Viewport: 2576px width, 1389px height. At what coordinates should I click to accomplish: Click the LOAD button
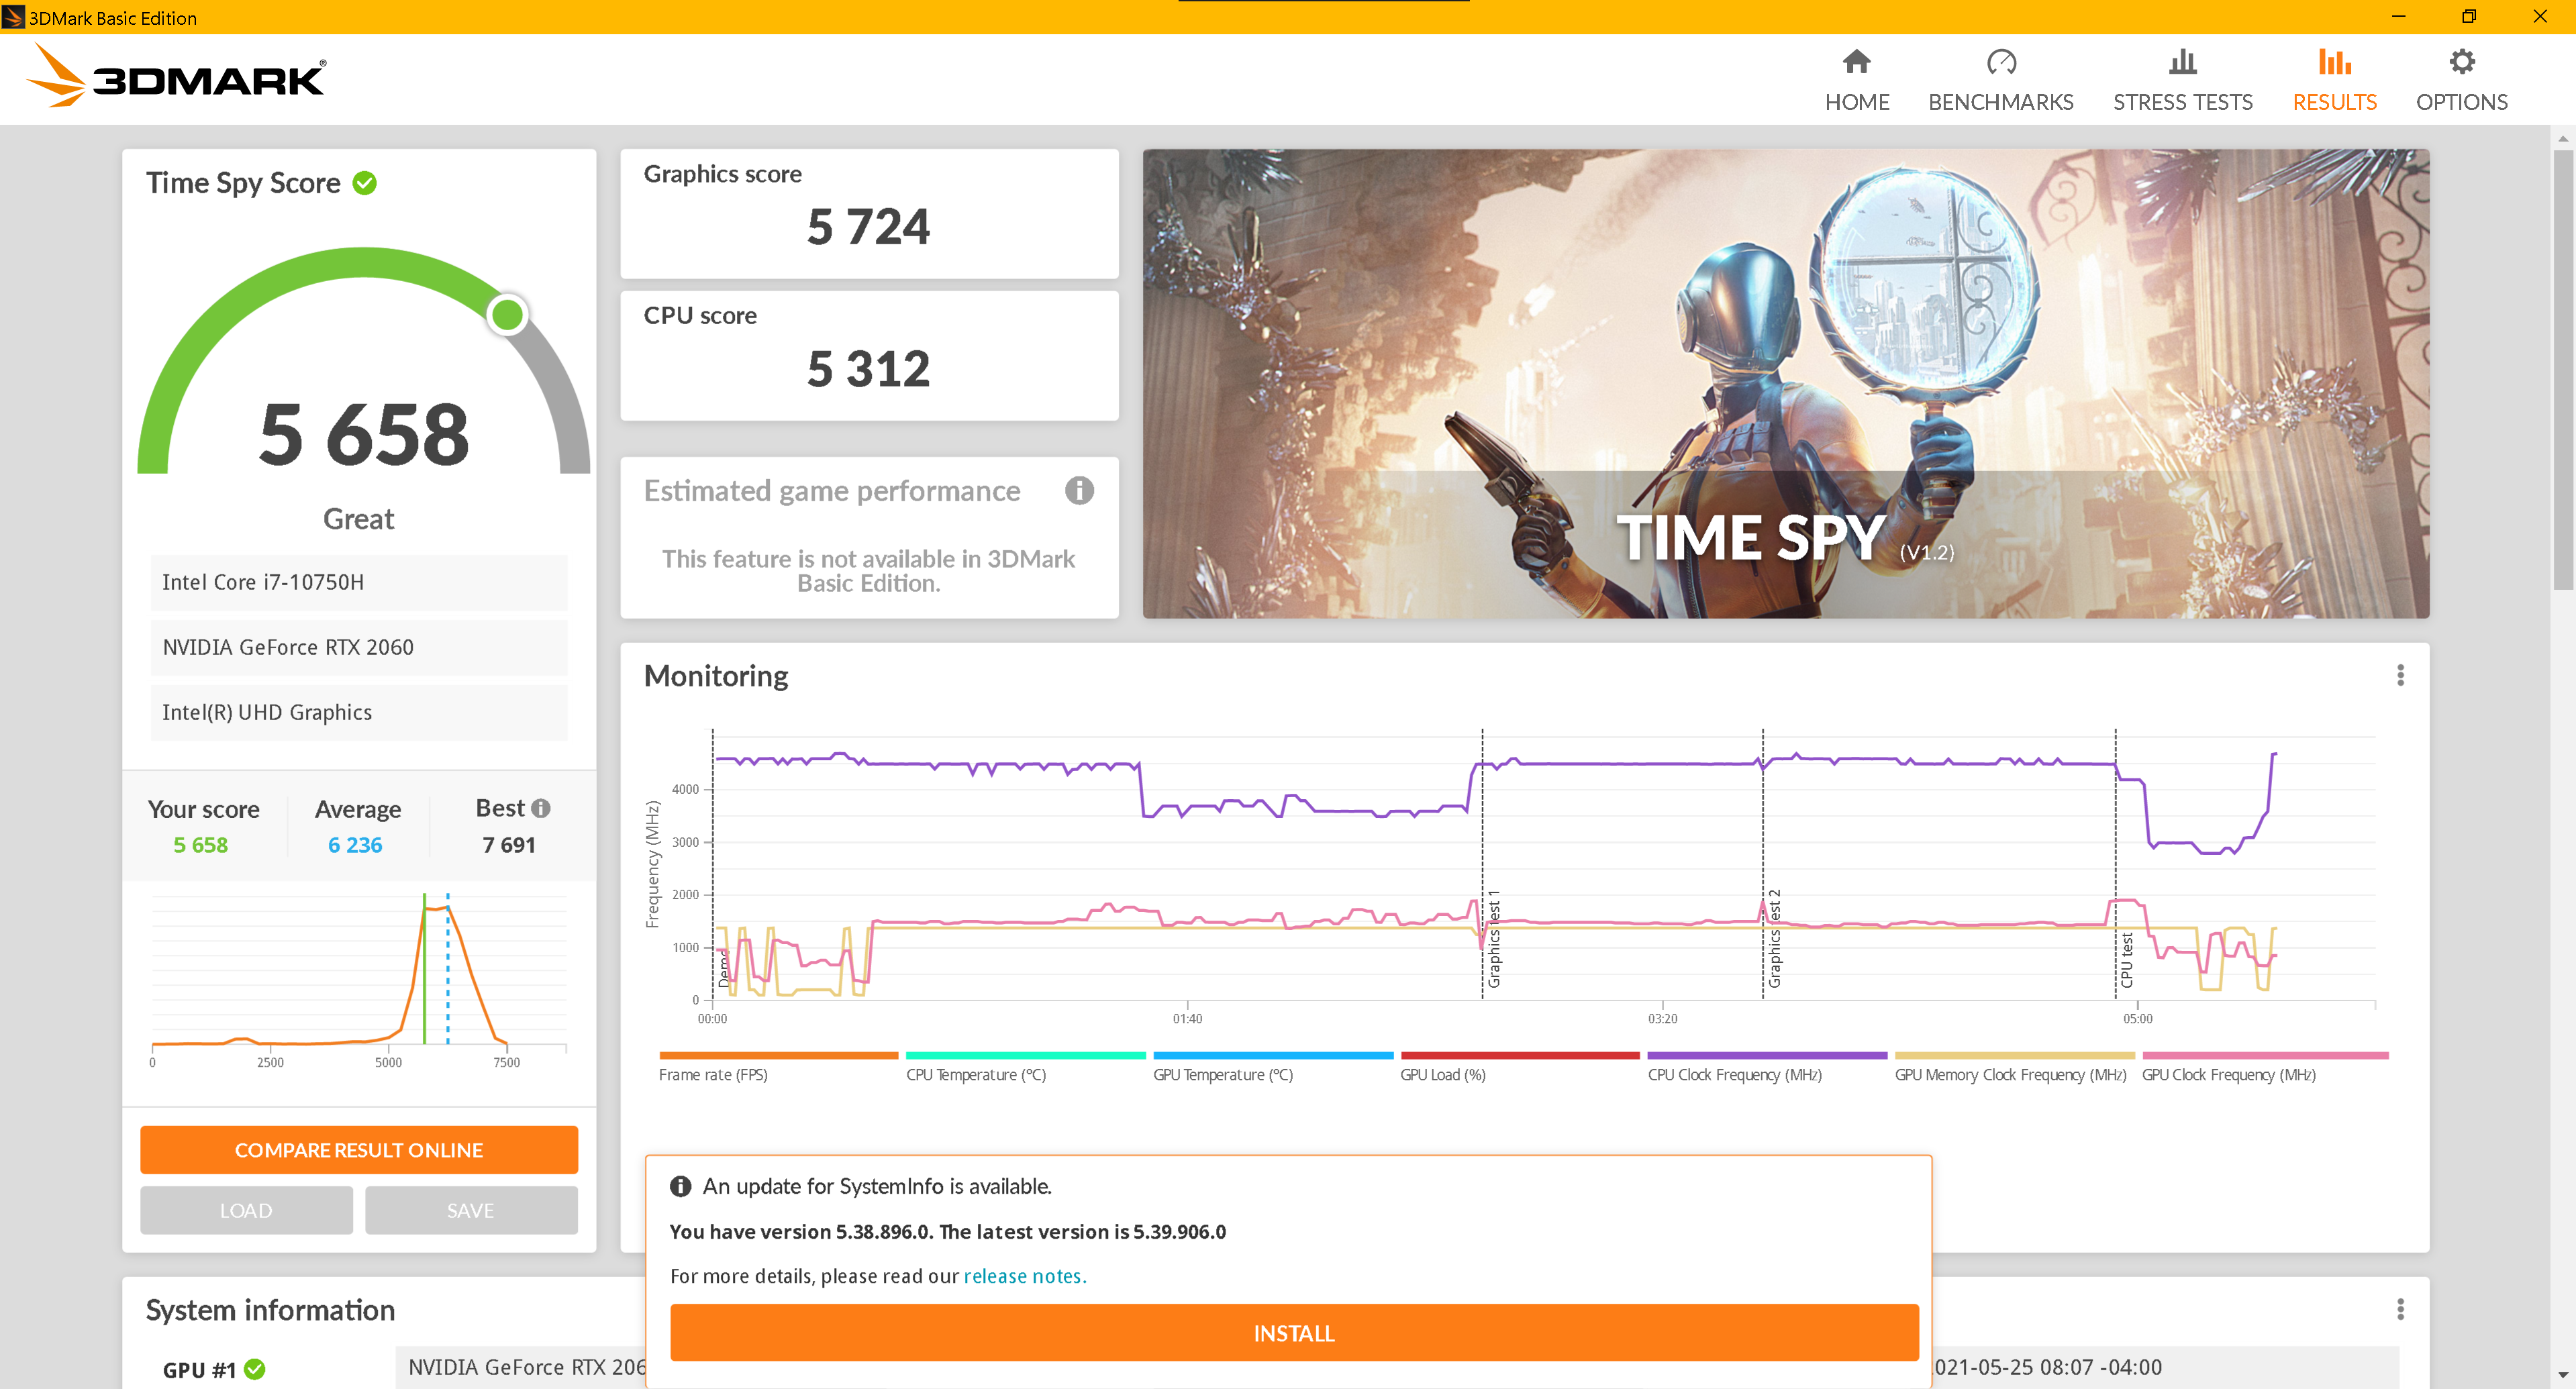coord(246,1210)
